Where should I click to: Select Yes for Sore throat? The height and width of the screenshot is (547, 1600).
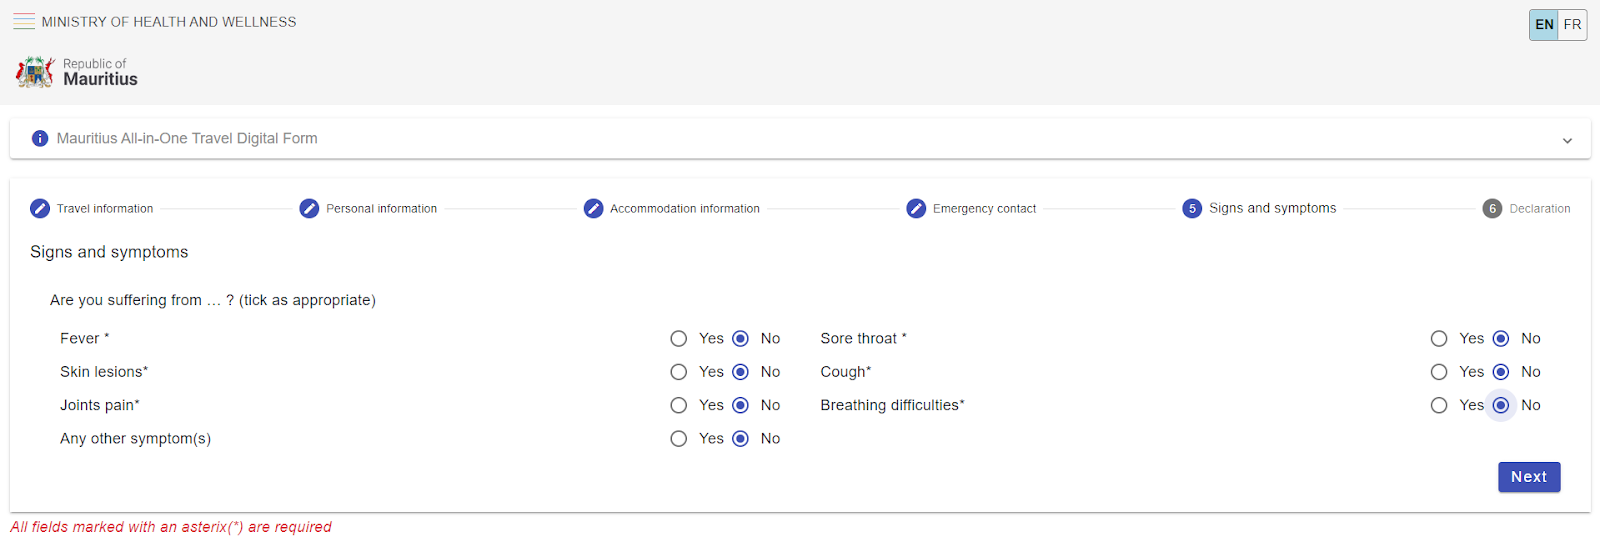(1439, 338)
